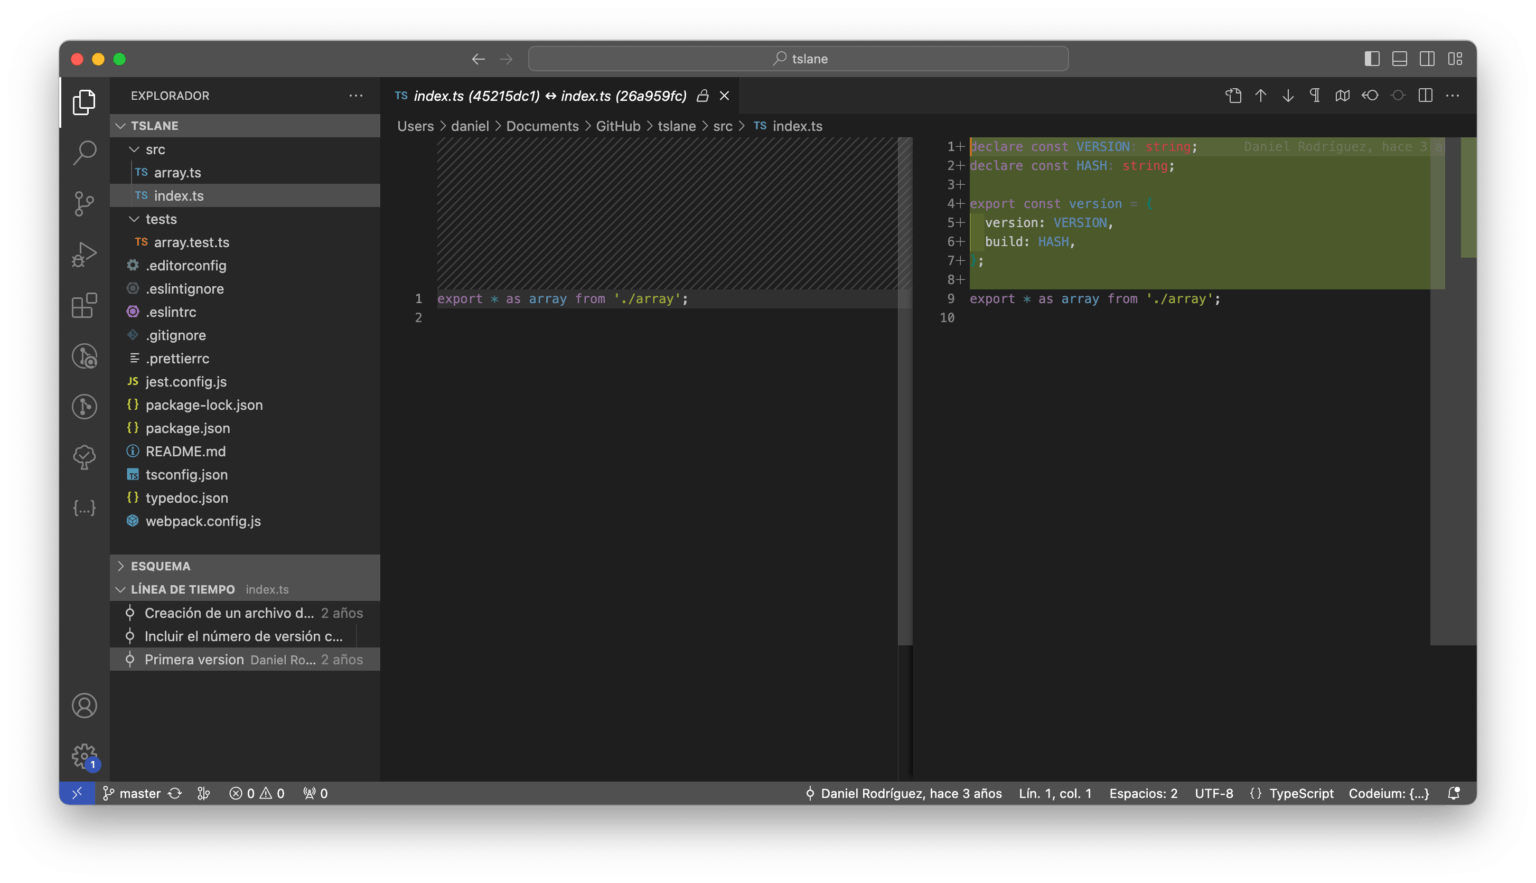Click the 'tslane' breadcrumb segment
Screen dimensions: 1536x883
[676, 126]
